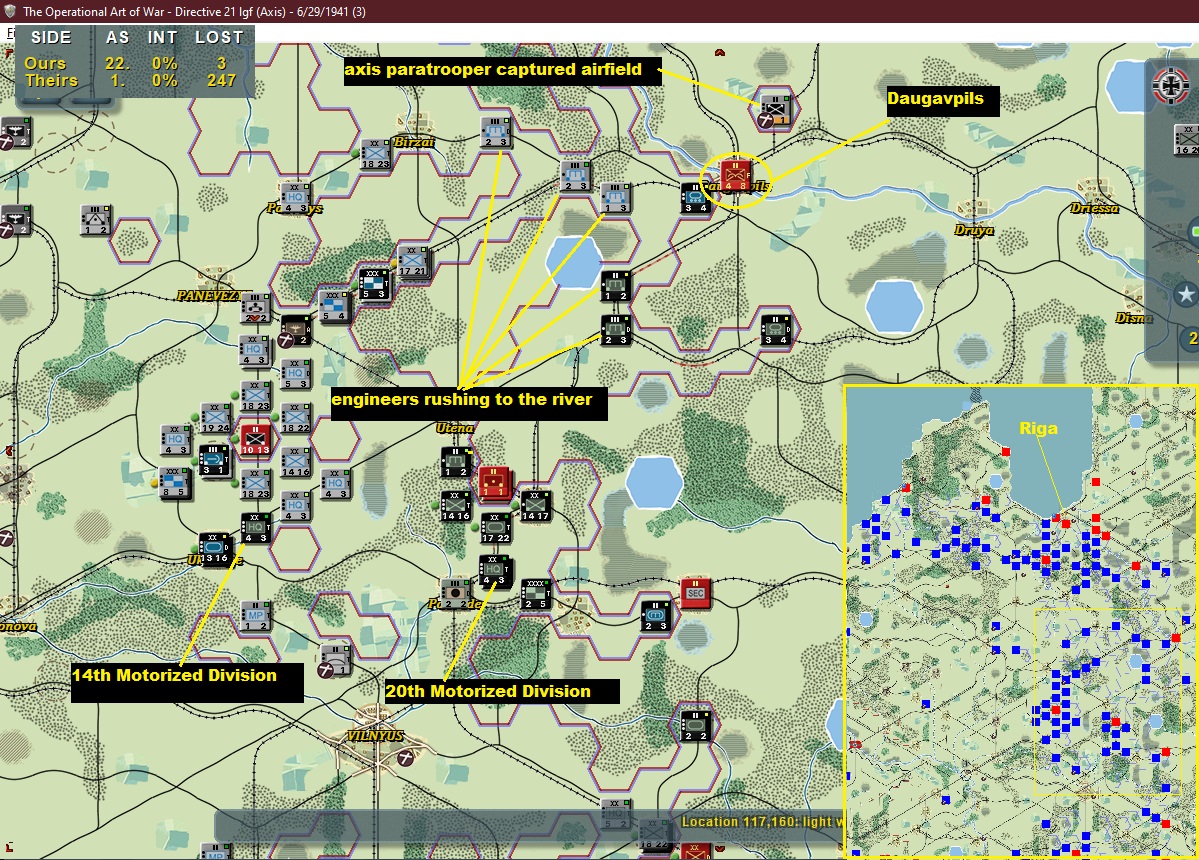The width and height of the screenshot is (1199, 860).
Task: Select the infantry division stack 17-21
Action: 413,261
